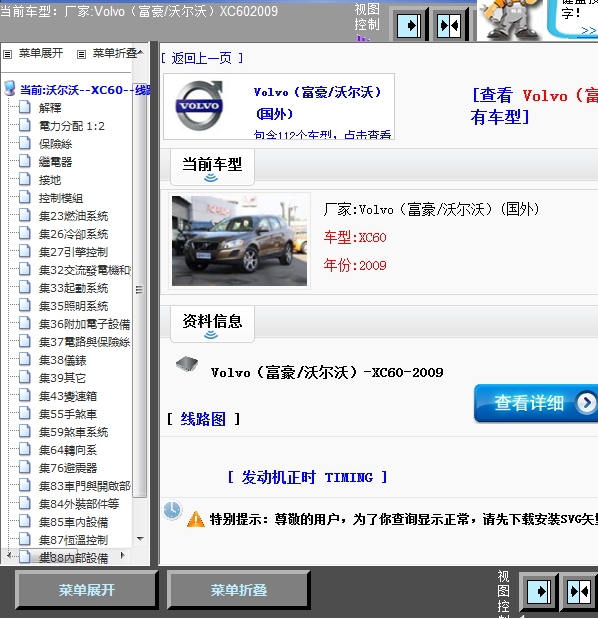Click the 资料信息 section tab
Viewport: 598px width, 619px height.
212,324
